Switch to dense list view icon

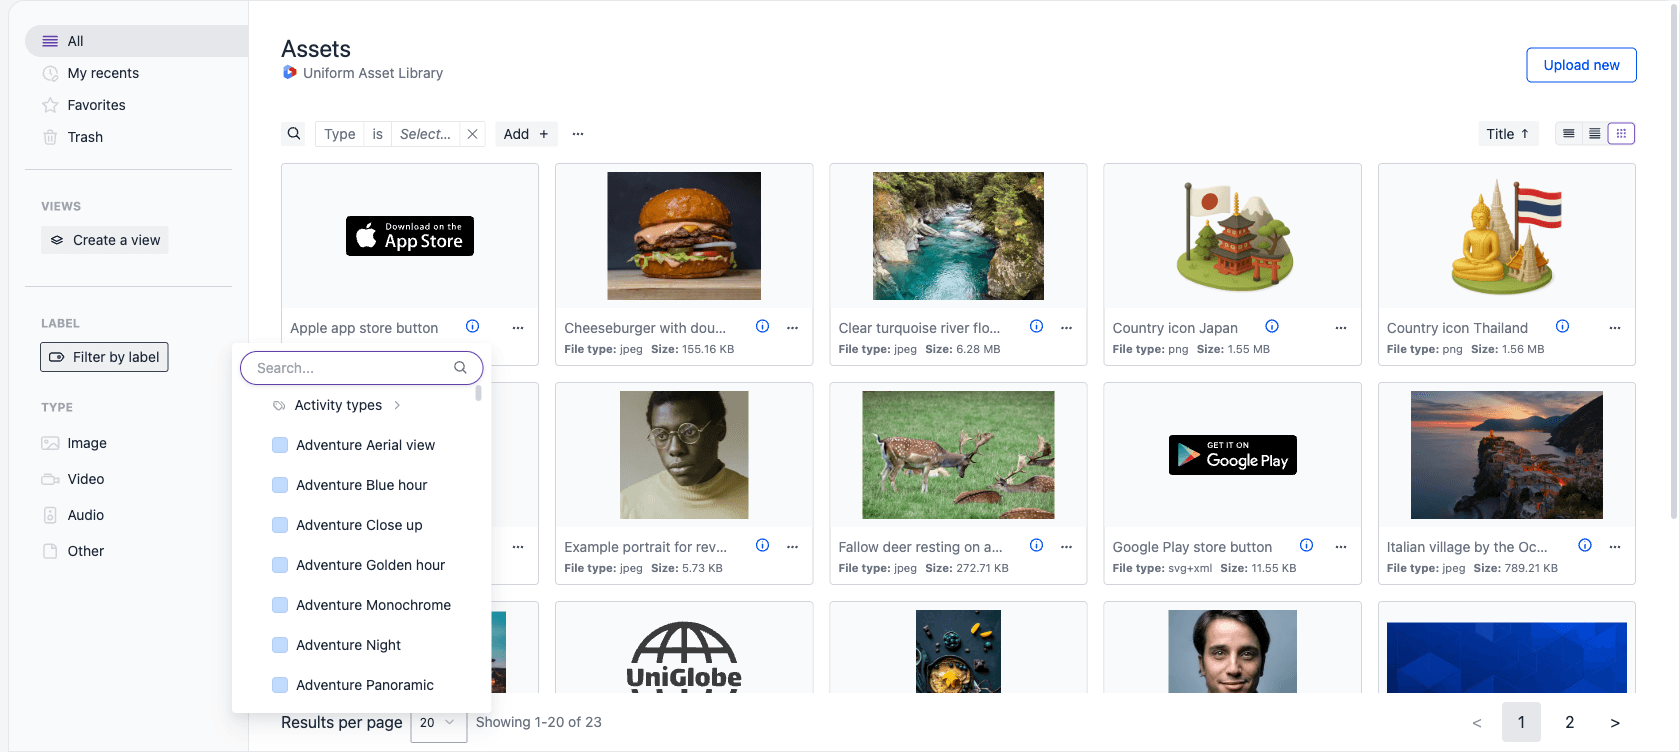click(x=1595, y=134)
